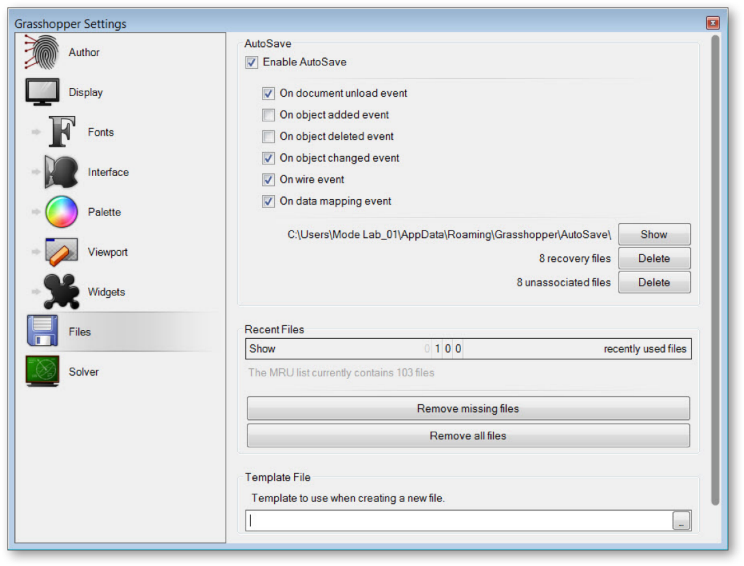Select Widgets settings label

(x=106, y=292)
